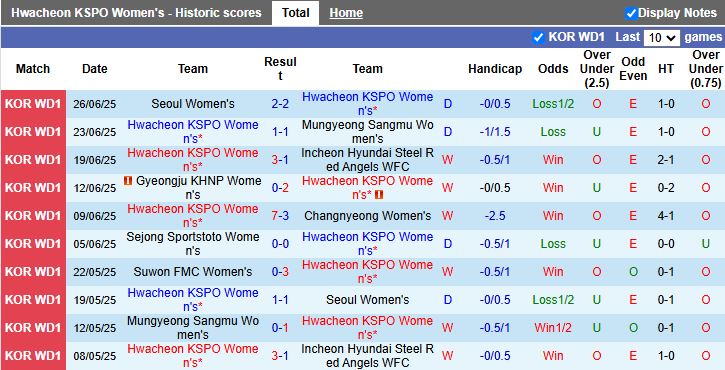Uncheck the KOR WD1 league filter checkbox
The image size is (725, 370).
(x=538, y=37)
